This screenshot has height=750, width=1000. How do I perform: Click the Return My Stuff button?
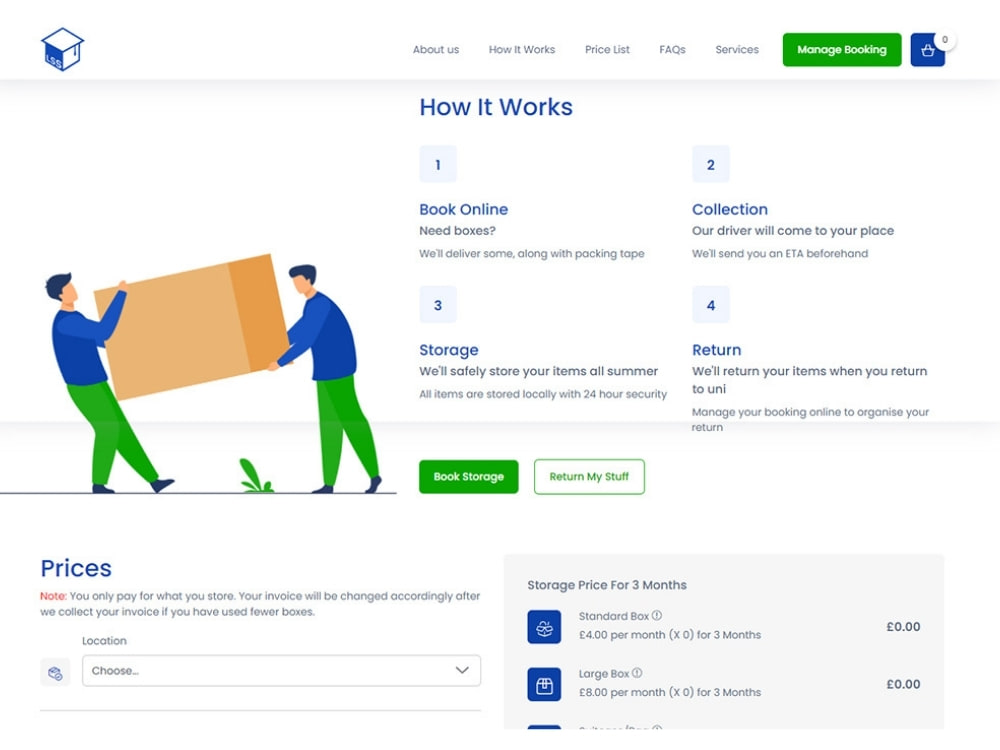589,476
